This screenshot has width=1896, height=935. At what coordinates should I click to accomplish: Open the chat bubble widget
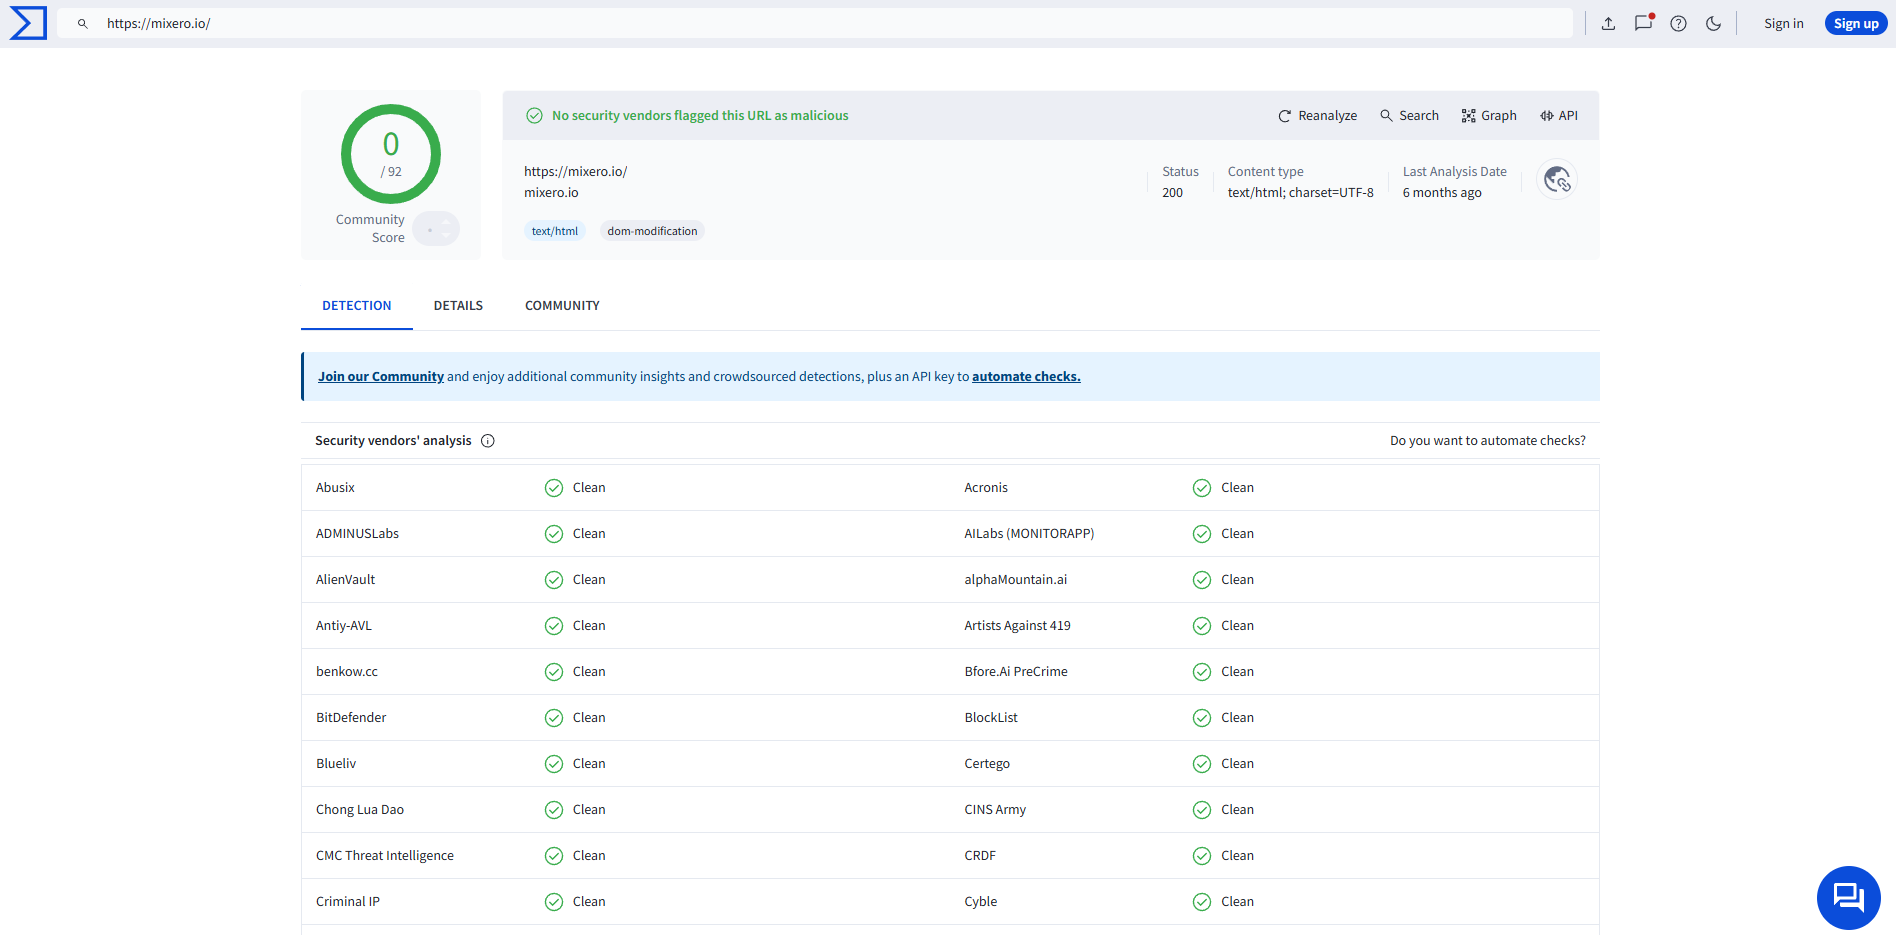coord(1848,897)
